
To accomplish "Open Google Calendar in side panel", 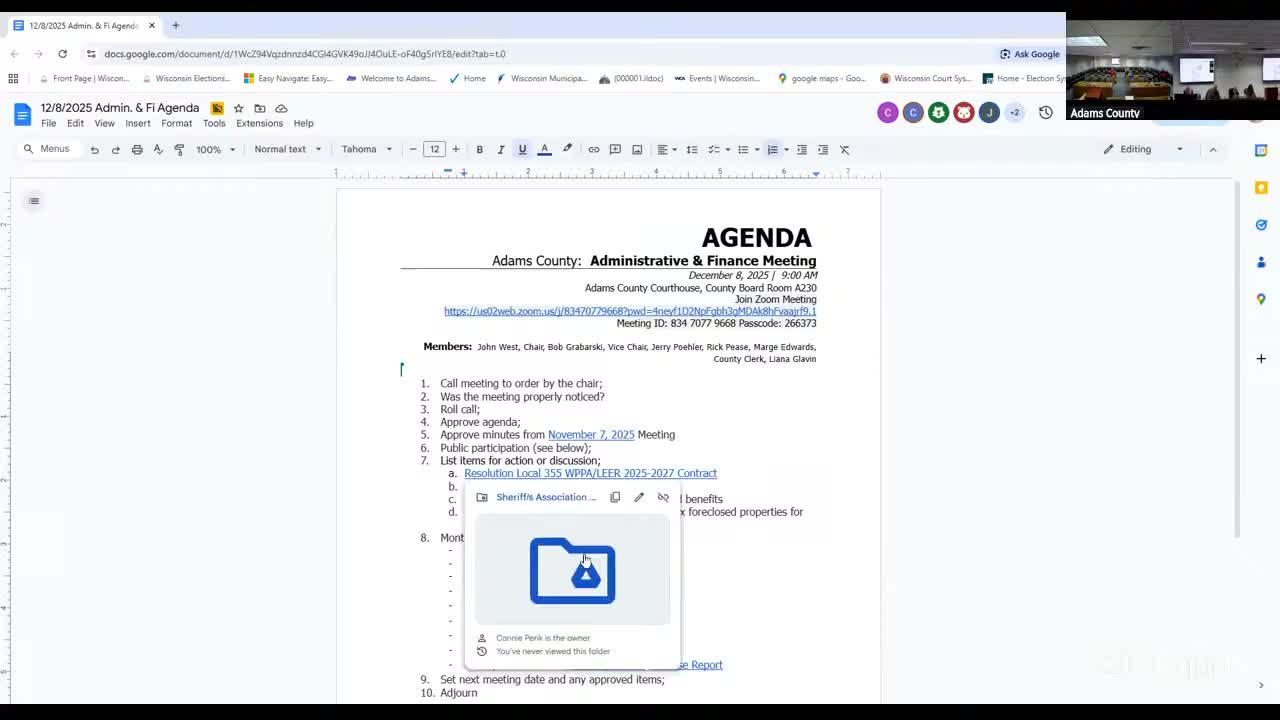I will click(x=1261, y=150).
